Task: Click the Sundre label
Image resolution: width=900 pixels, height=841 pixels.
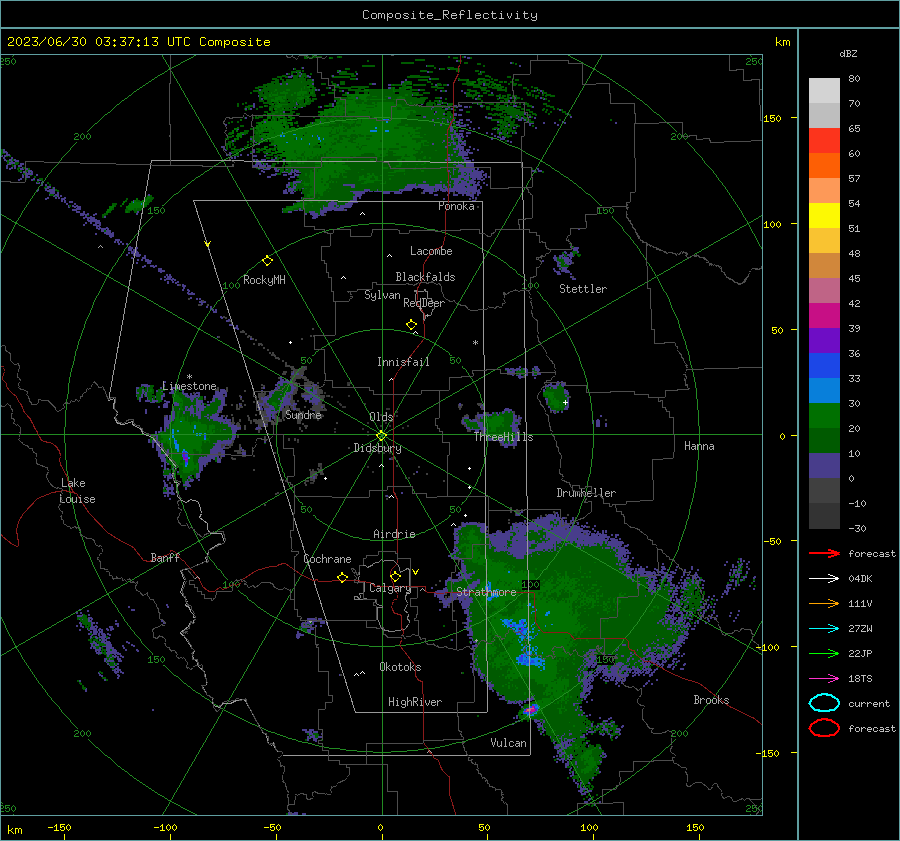Action: pos(303,414)
